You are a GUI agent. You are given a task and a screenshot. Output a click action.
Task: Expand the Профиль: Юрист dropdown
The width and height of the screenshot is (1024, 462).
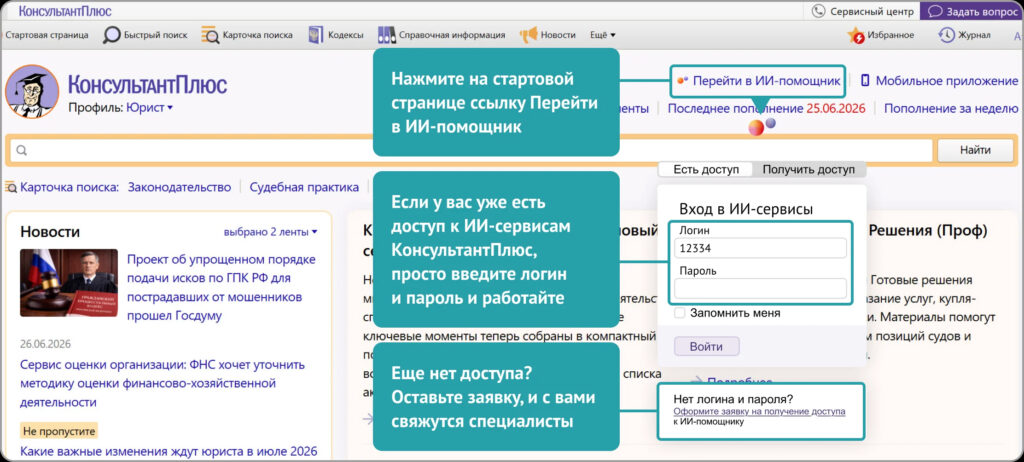pos(121,108)
